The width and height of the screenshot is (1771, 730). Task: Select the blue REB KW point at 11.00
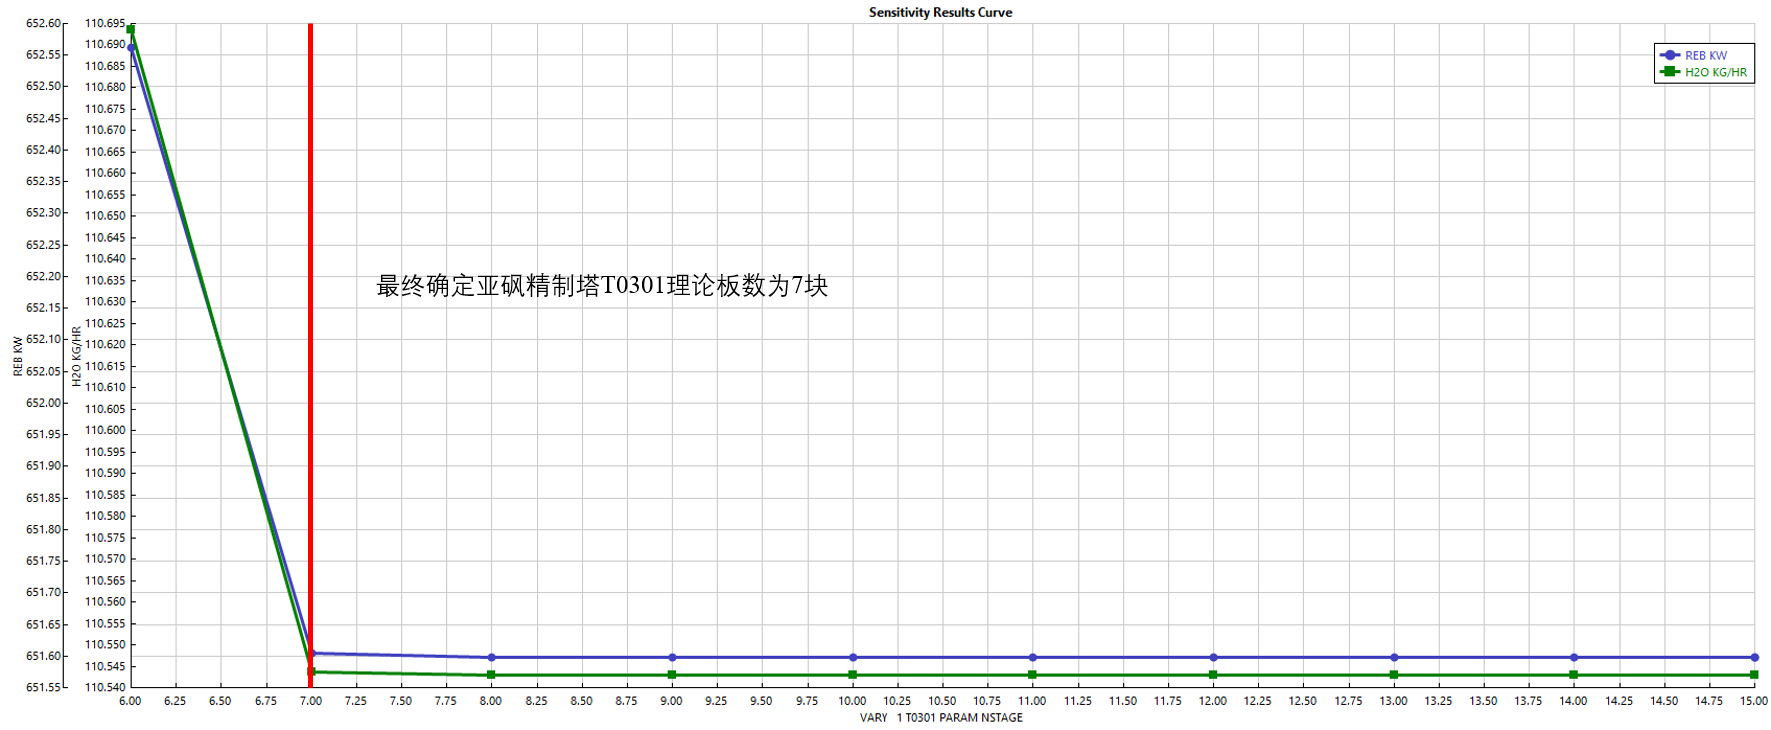coord(1033,658)
